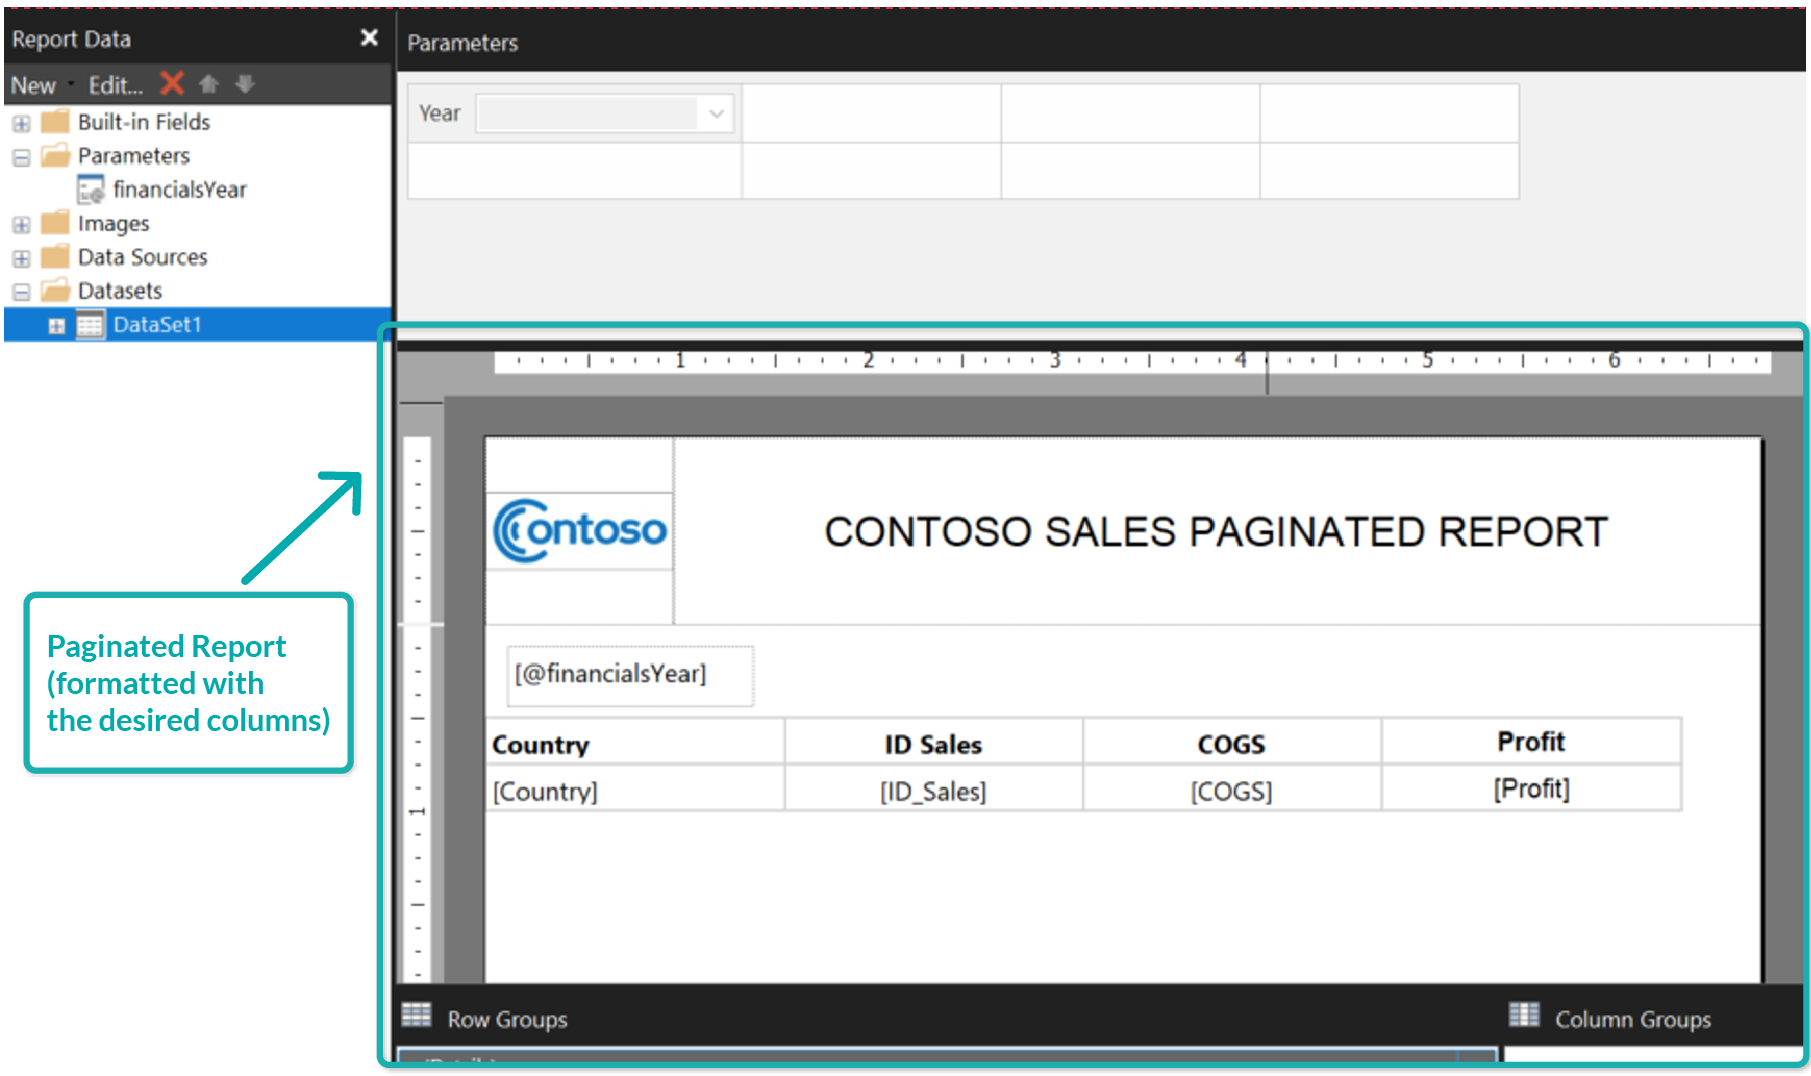Open the Year parameter dropdown

(716, 113)
